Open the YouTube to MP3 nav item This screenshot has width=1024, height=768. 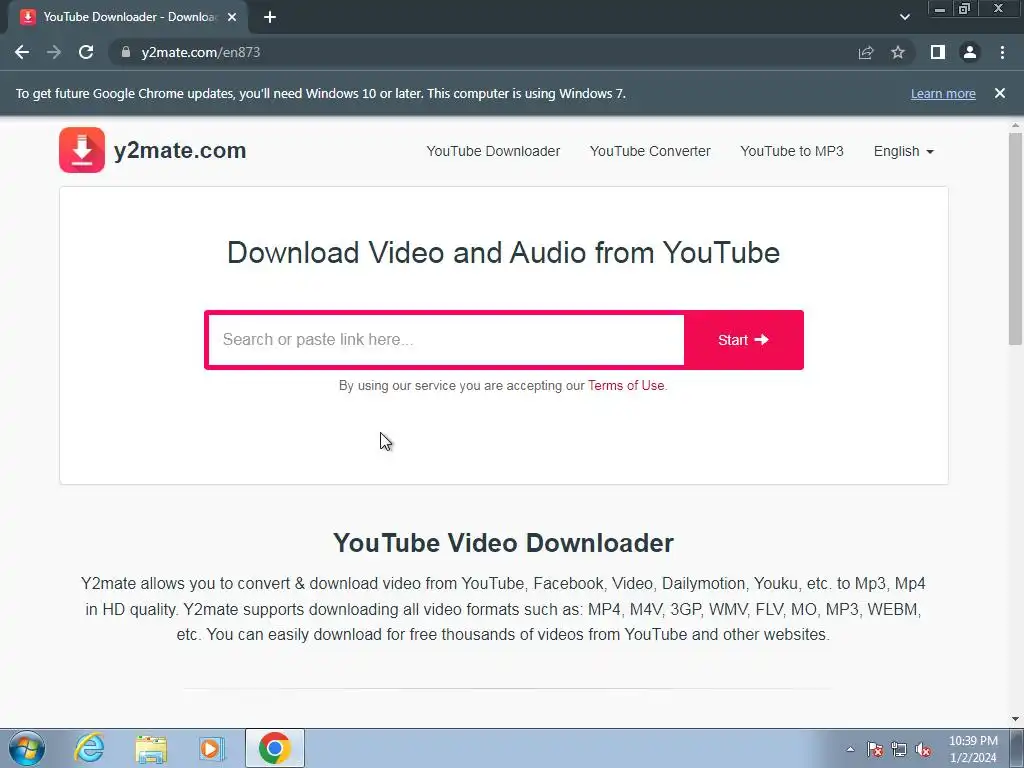[792, 152]
